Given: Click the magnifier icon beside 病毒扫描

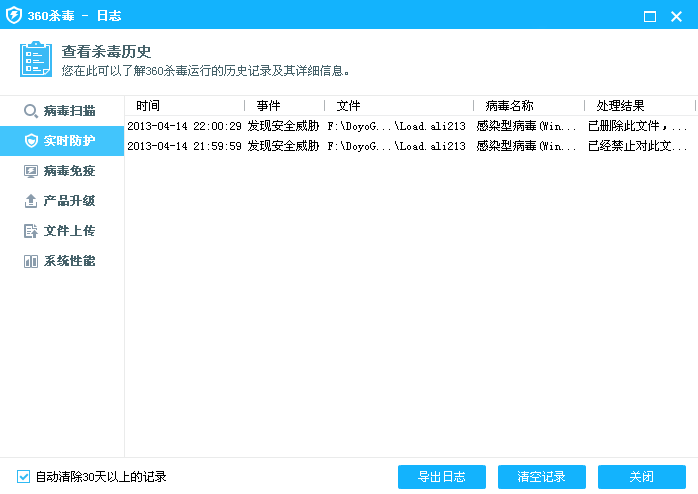Looking at the screenshot, I should [x=31, y=111].
